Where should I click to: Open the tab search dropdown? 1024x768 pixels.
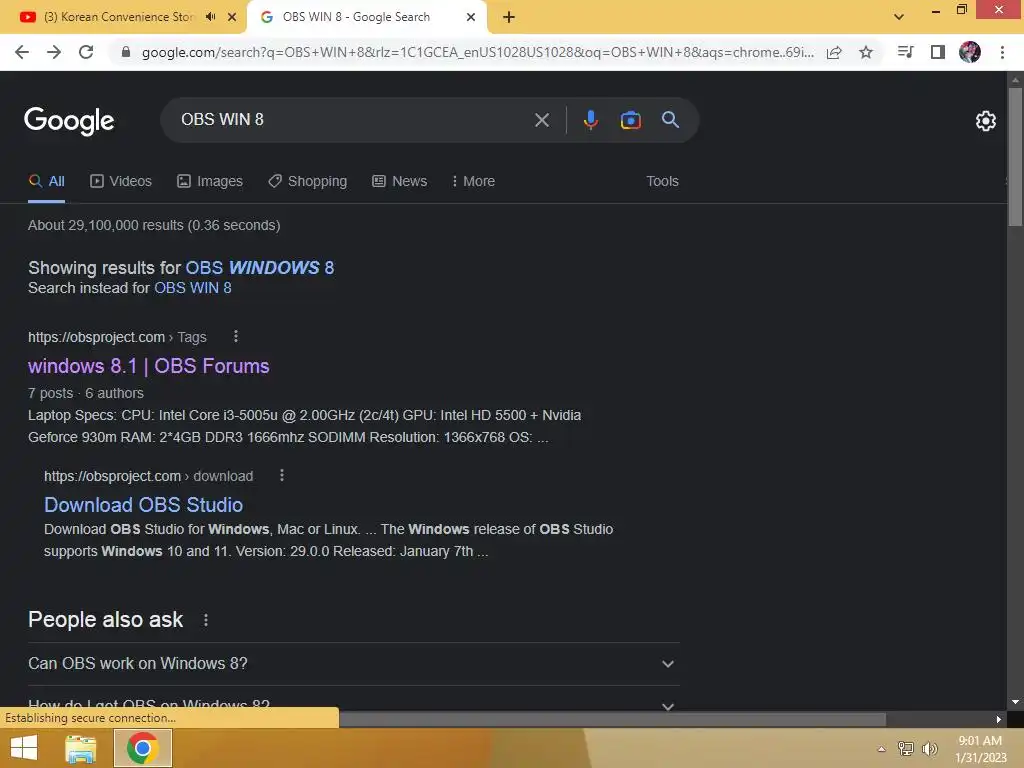(x=899, y=17)
